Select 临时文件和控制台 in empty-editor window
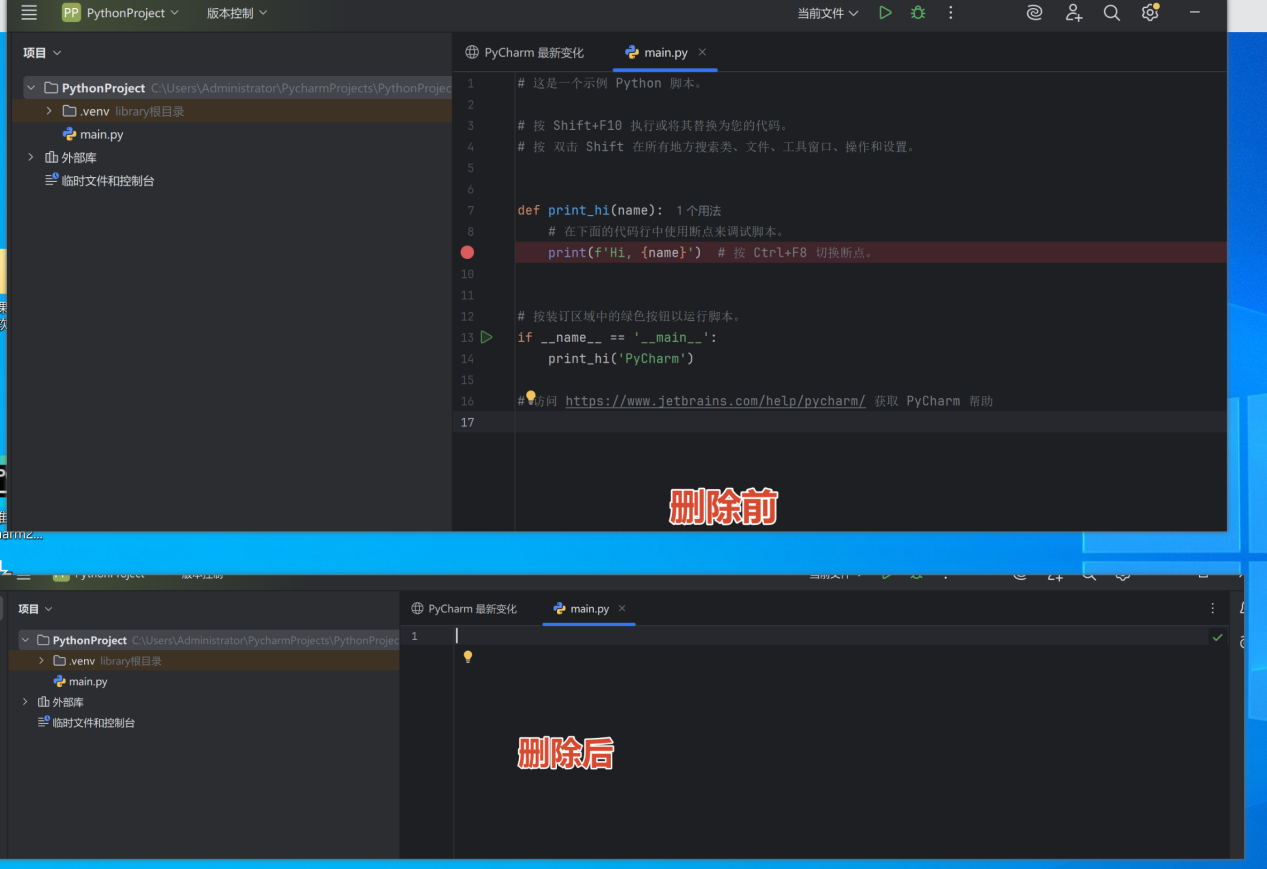The image size is (1267, 869). click(86, 722)
